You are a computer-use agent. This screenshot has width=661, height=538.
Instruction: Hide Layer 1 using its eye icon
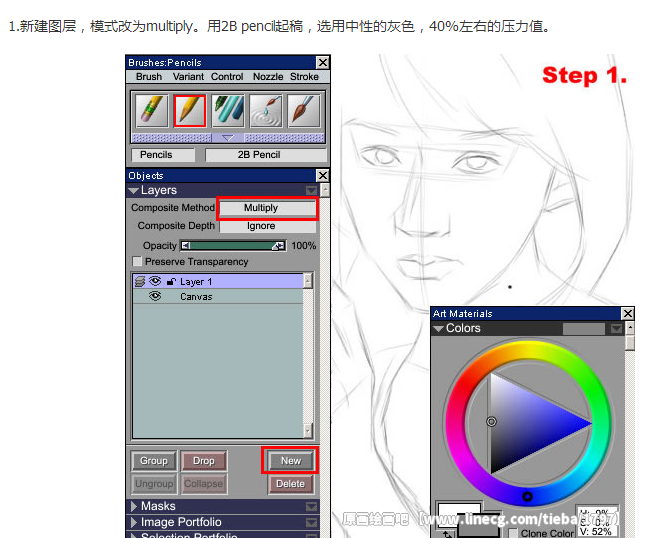point(155,281)
